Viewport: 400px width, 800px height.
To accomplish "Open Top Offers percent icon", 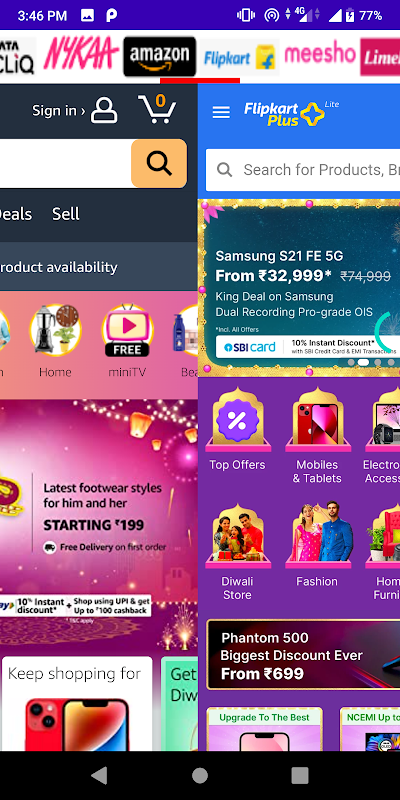I will [x=238, y=420].
